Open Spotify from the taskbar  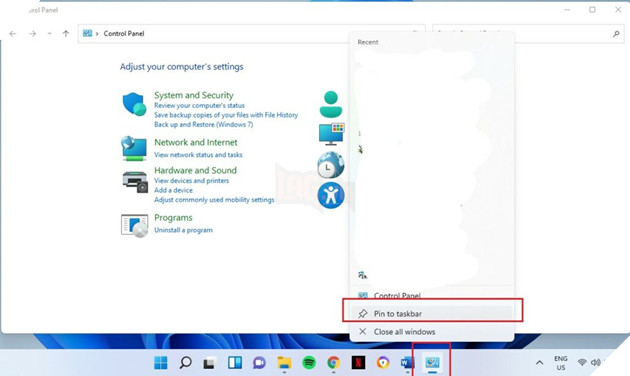click(x=309, y=363)
